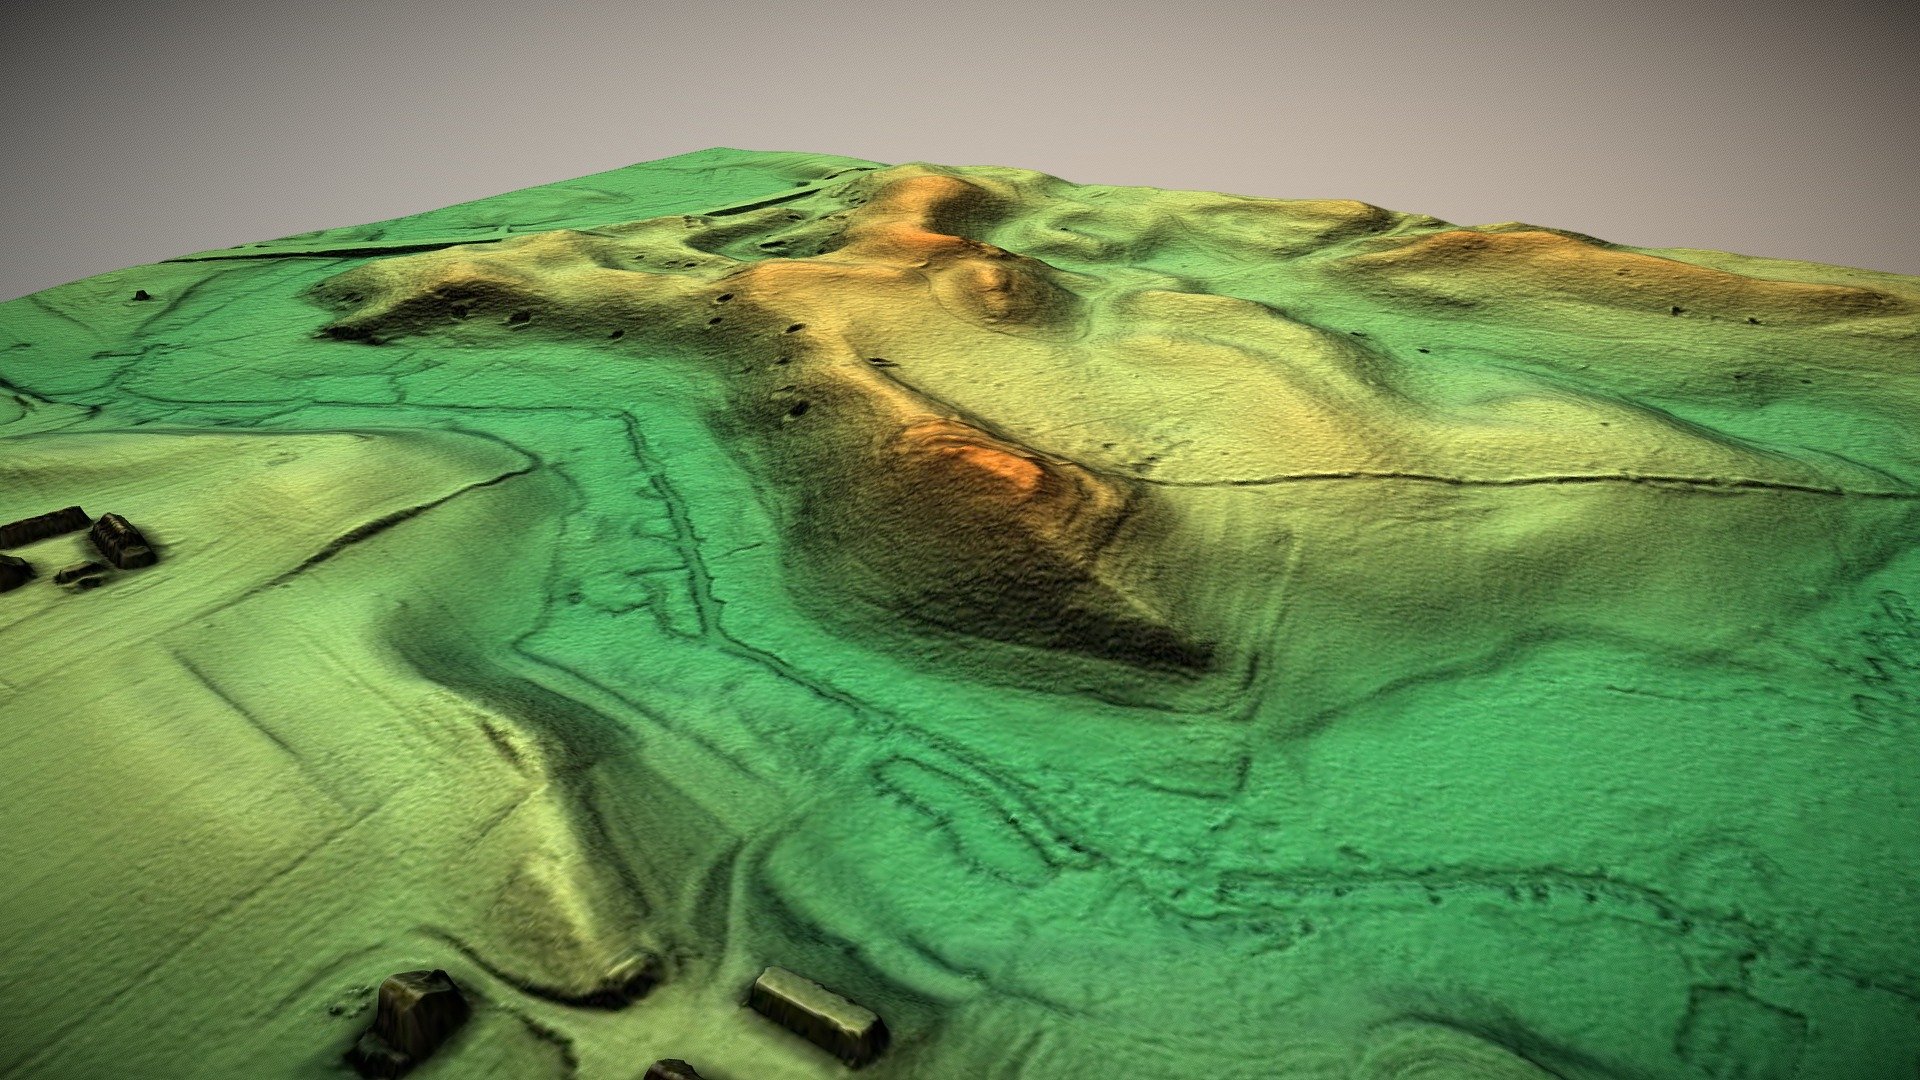Screen dimensions: 1920x1080
Task: Select the long rectangular building at bottom center
Action: click(x=817, y=1014)
